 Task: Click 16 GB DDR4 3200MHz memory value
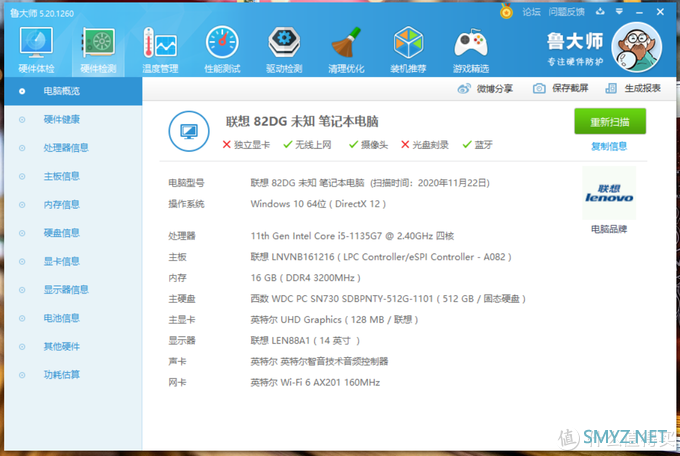305,278
